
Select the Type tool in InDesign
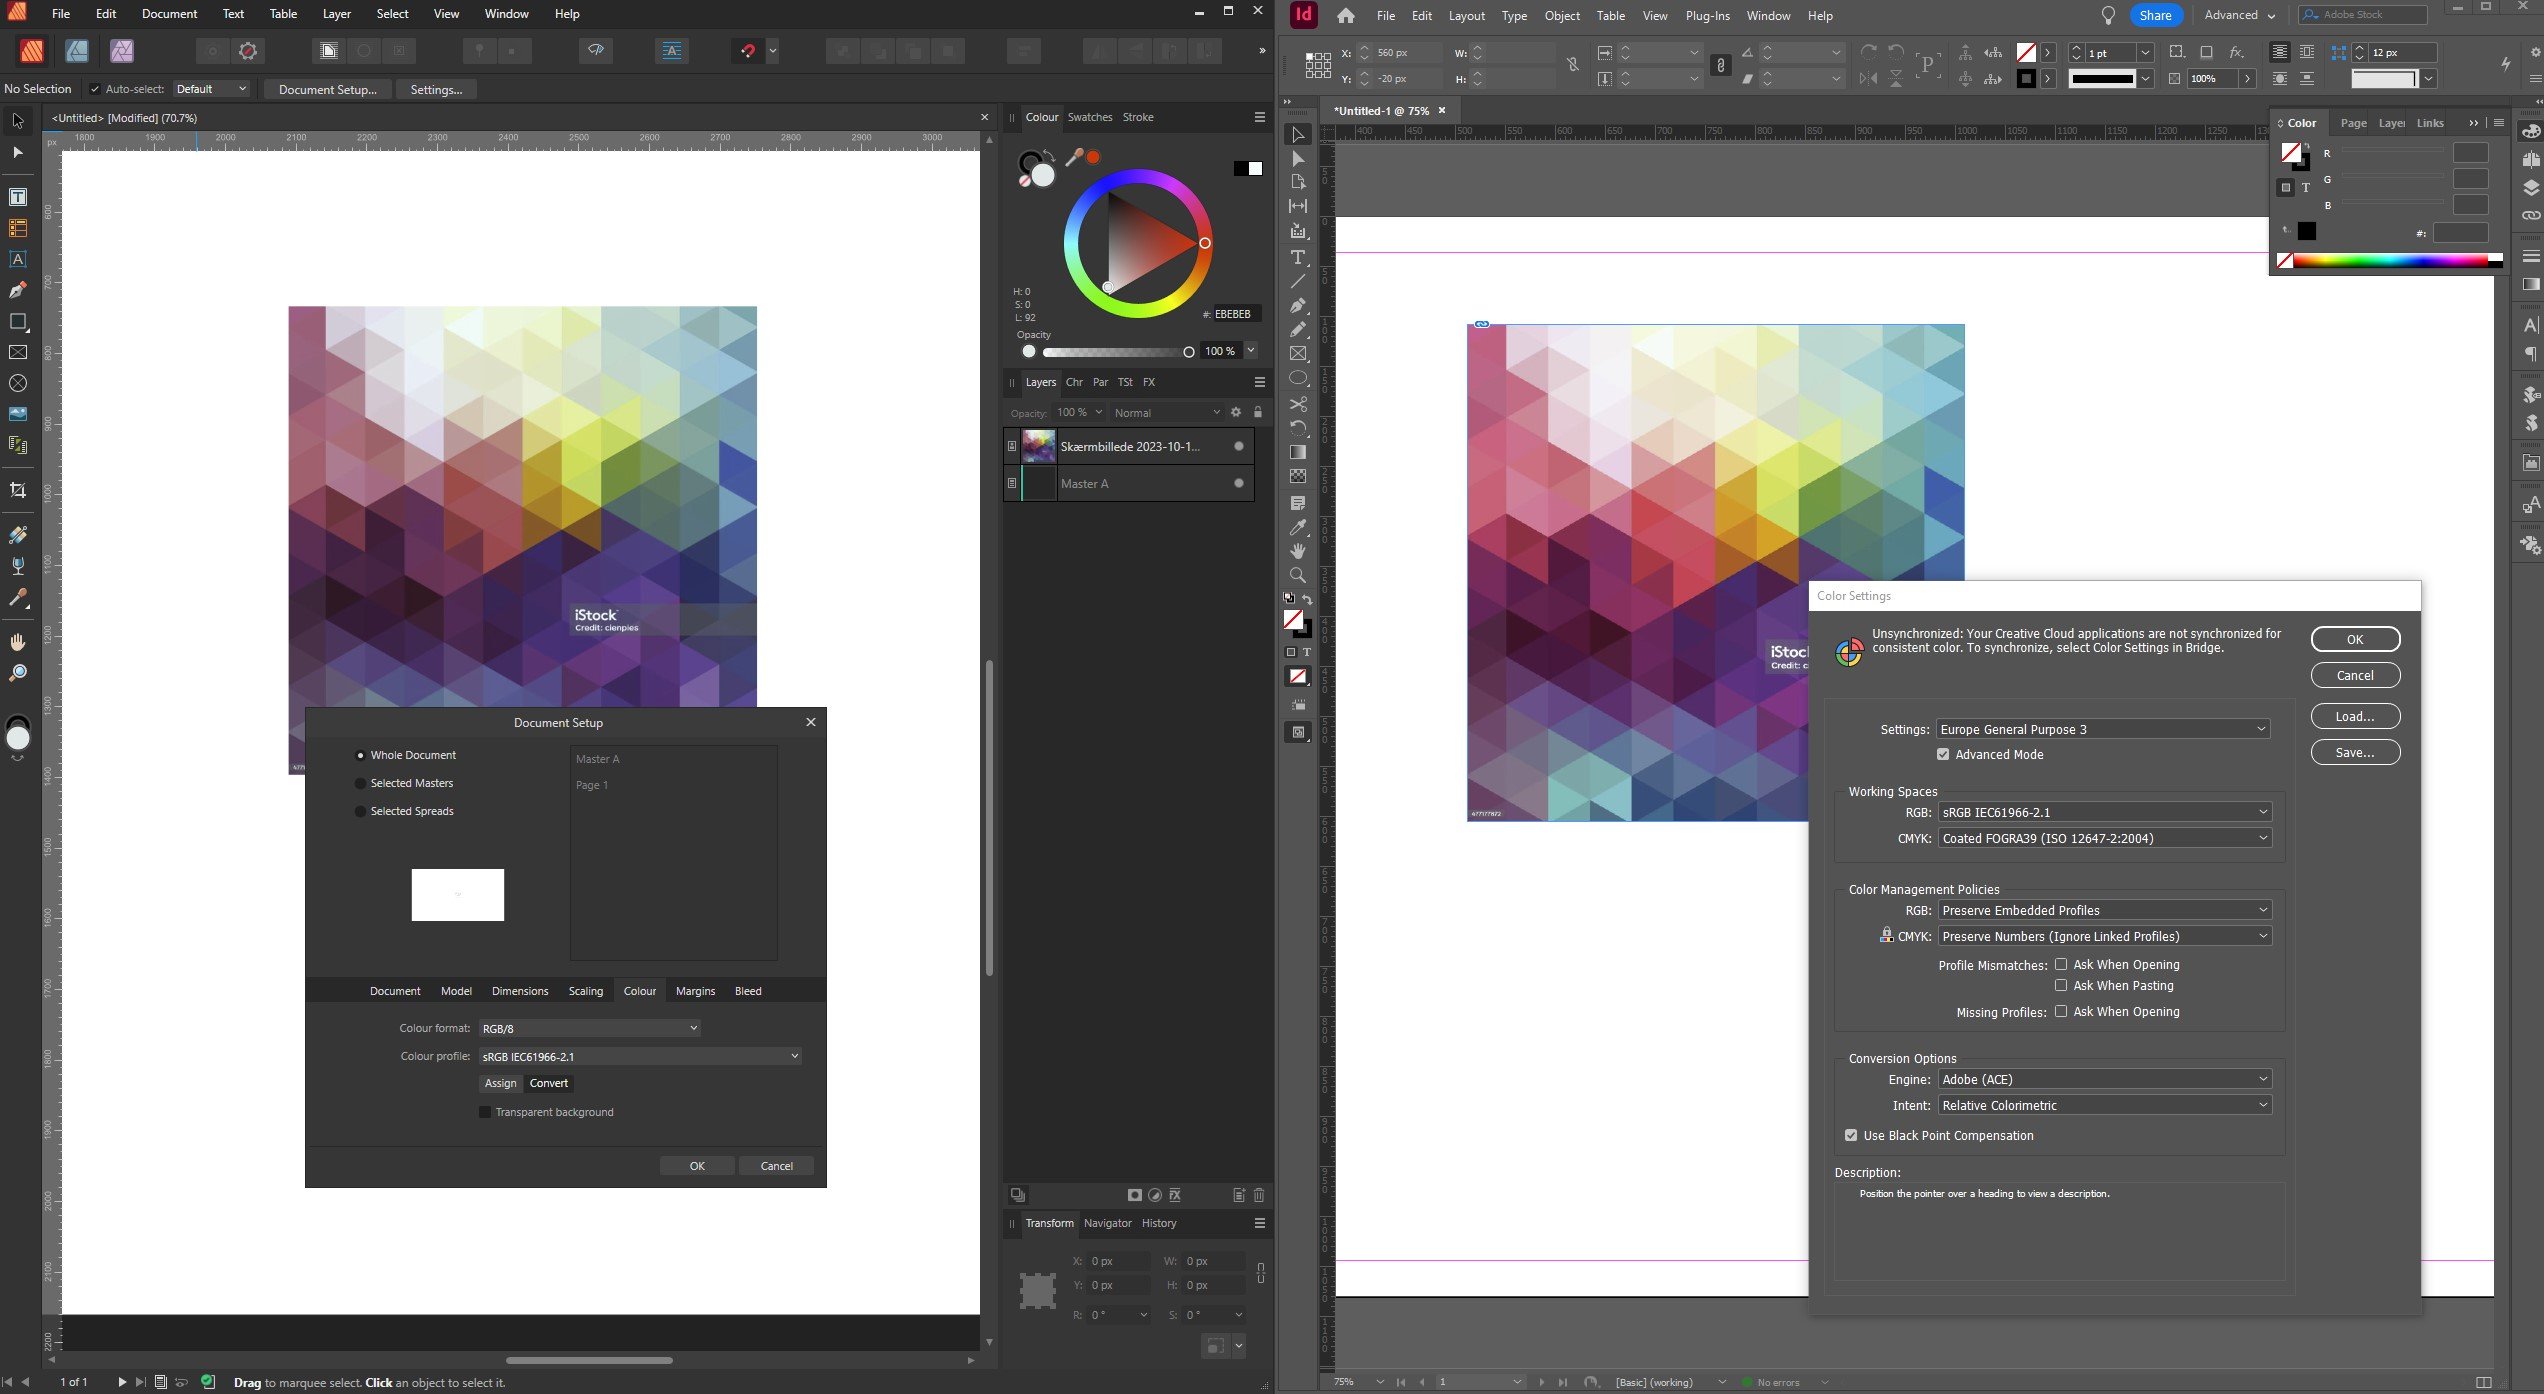coord(1298,257)
